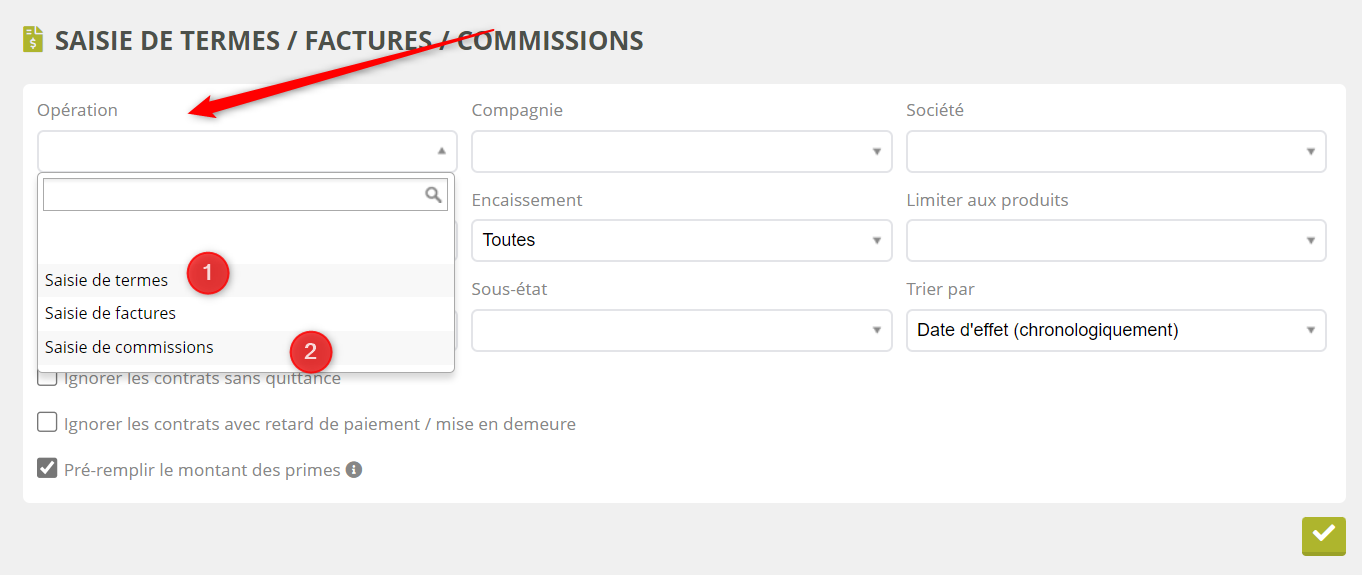Select 'Saisie de commissions' option
1362x575 pixels.
click(129, 347)
